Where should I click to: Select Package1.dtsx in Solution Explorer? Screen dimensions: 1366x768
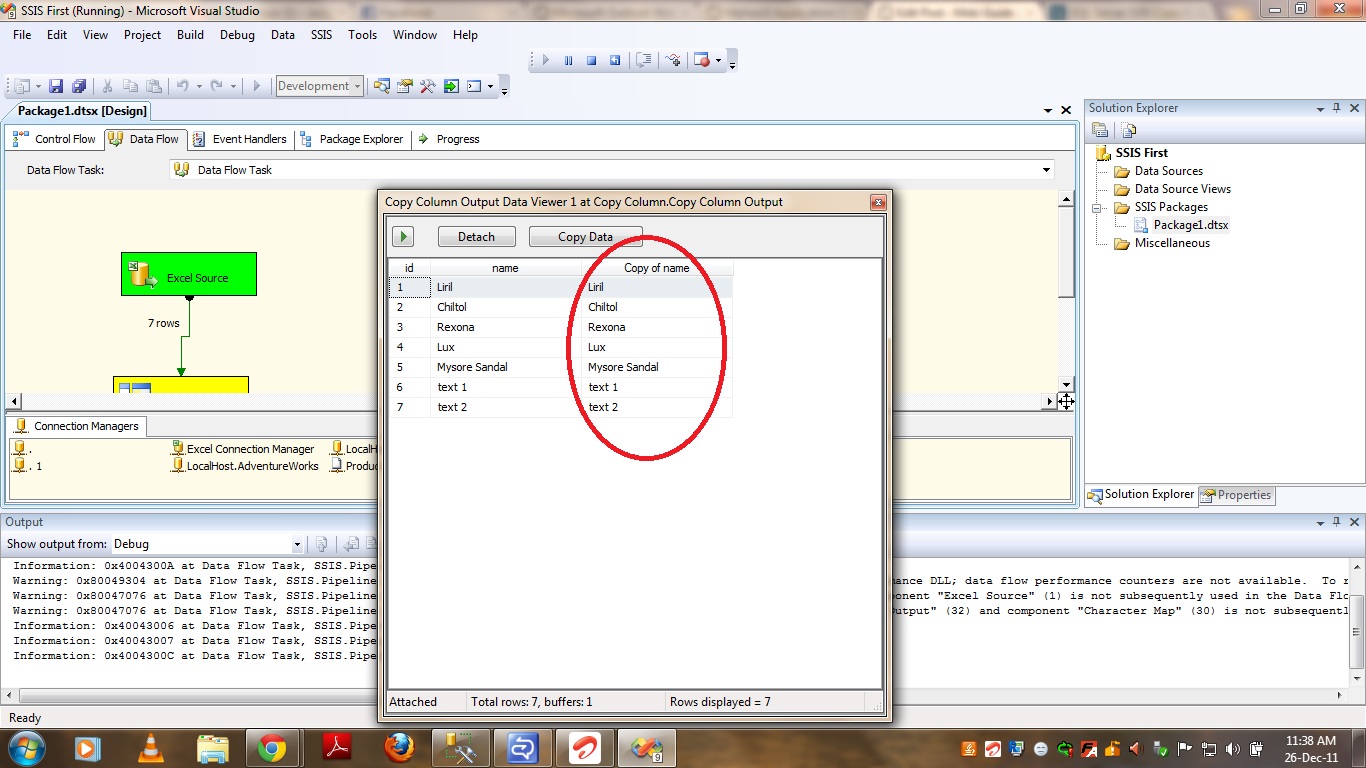(x=1190, y=225)
